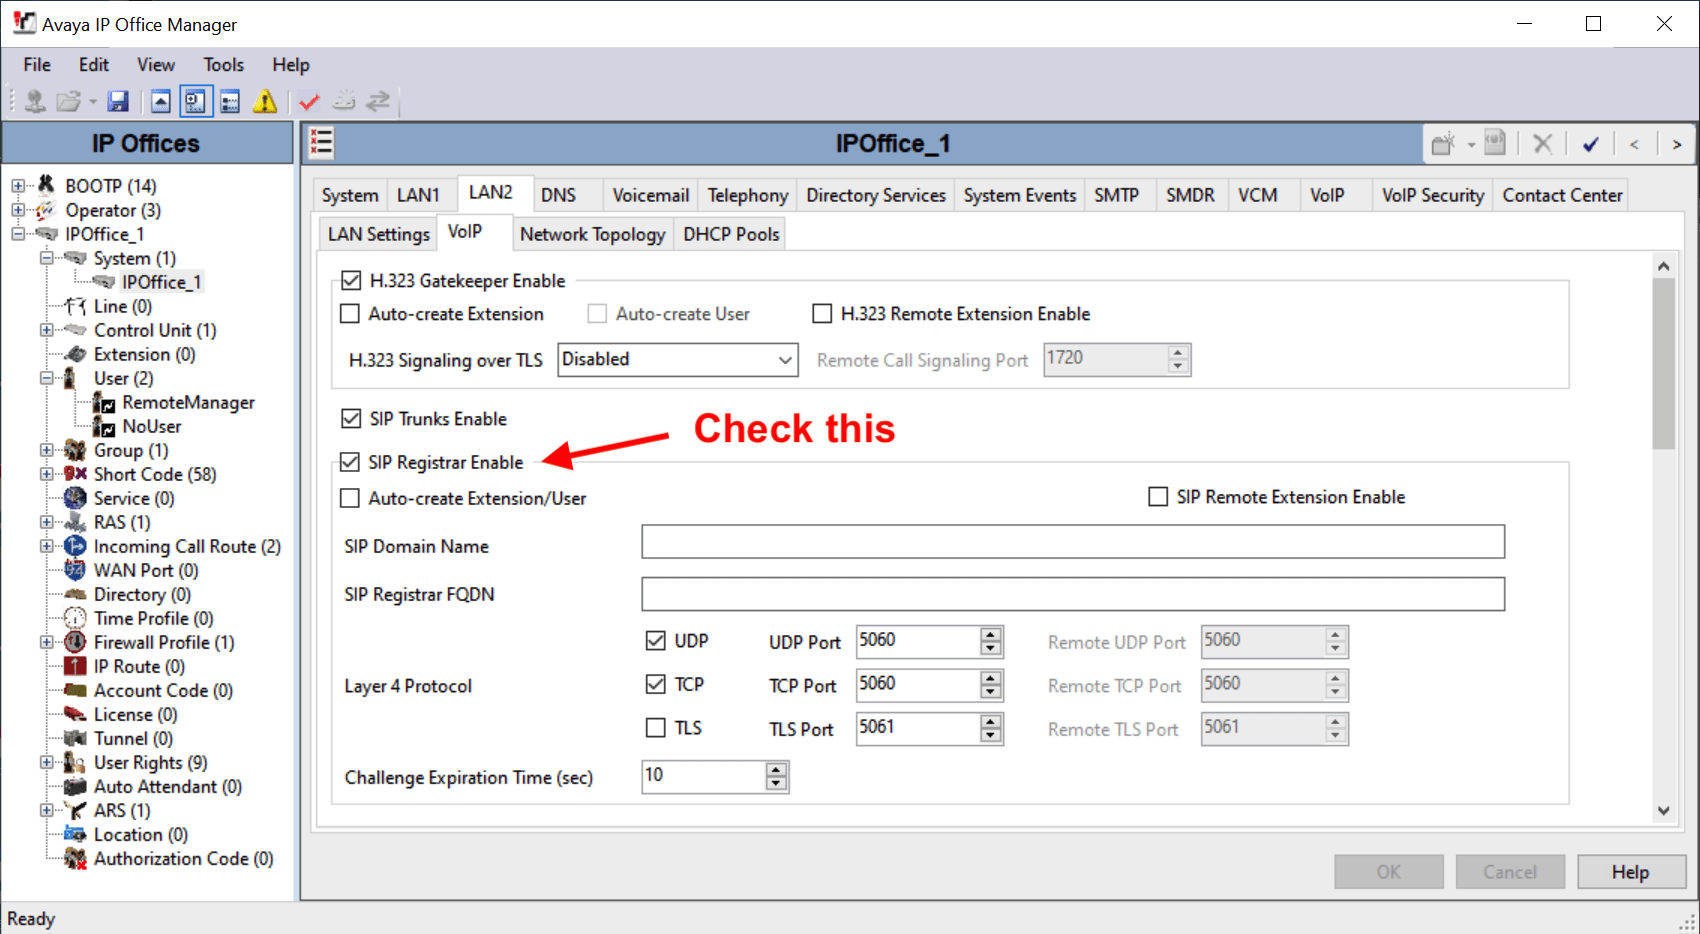Screen dimensions: 1700x934
Task: Click the Open Configuration from IP Office icon
Action: [x=35, y=101]
